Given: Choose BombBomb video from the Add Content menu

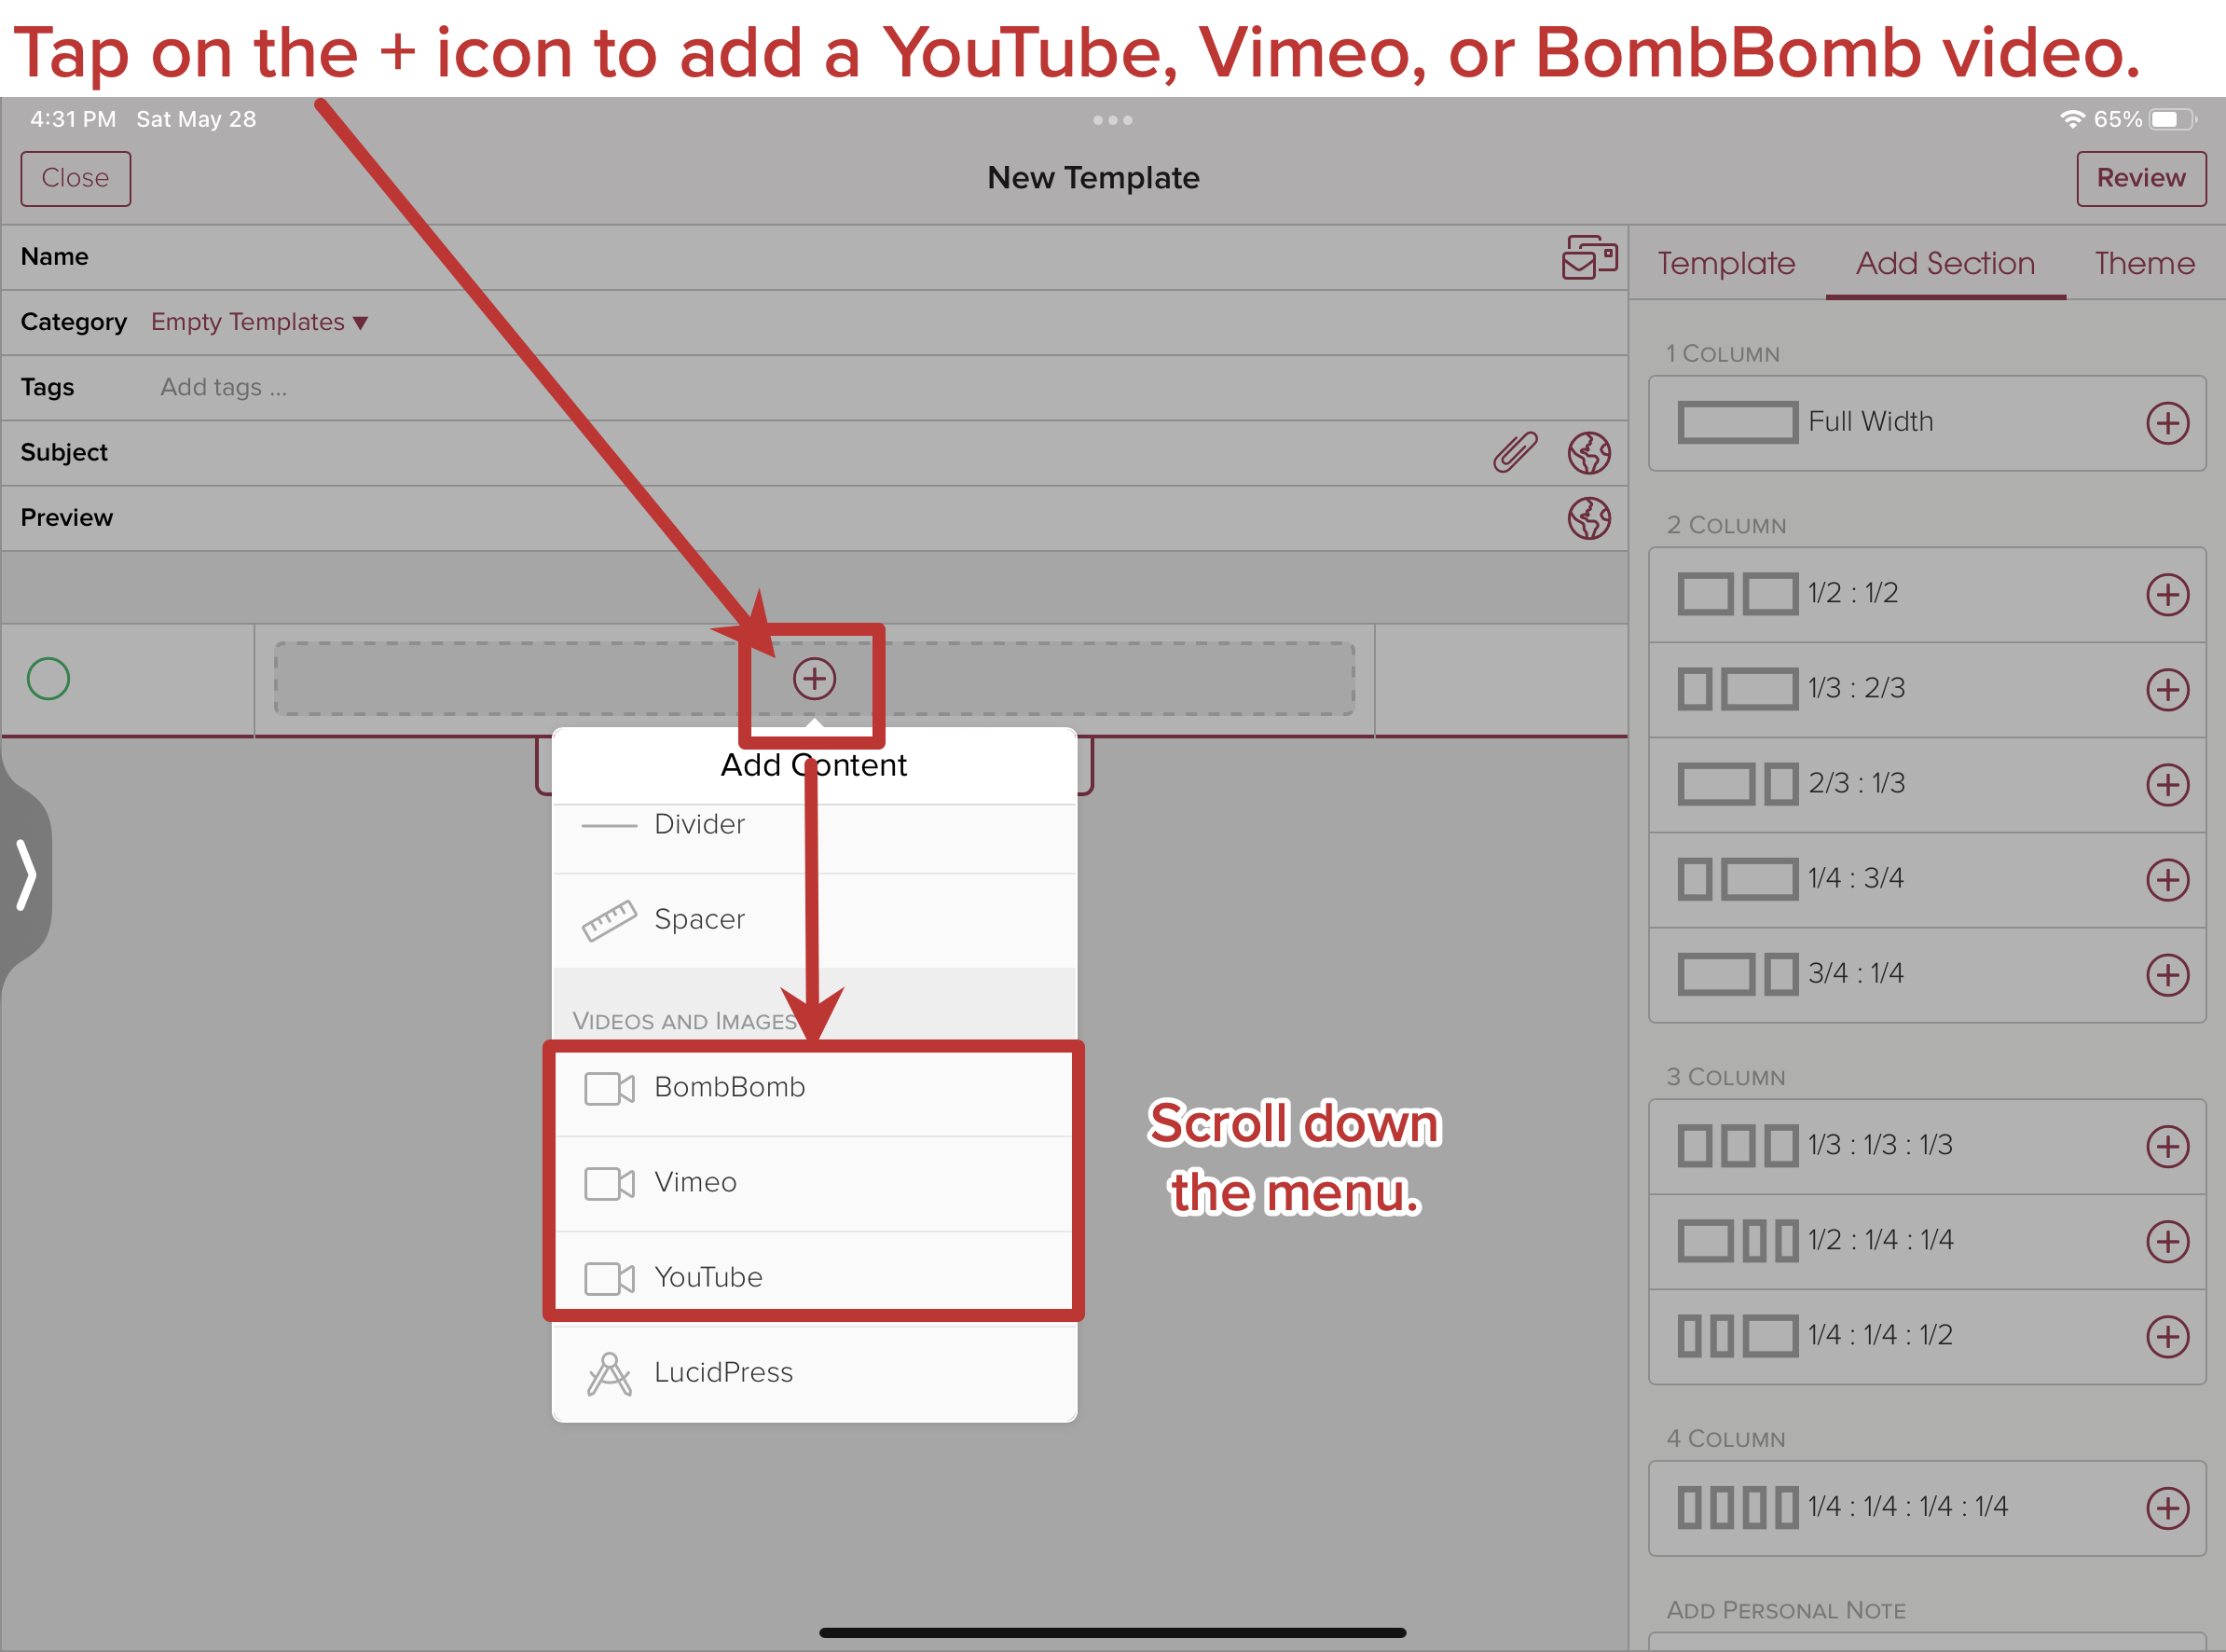Looking at the screenshot, I should (x=729, y=1087).
